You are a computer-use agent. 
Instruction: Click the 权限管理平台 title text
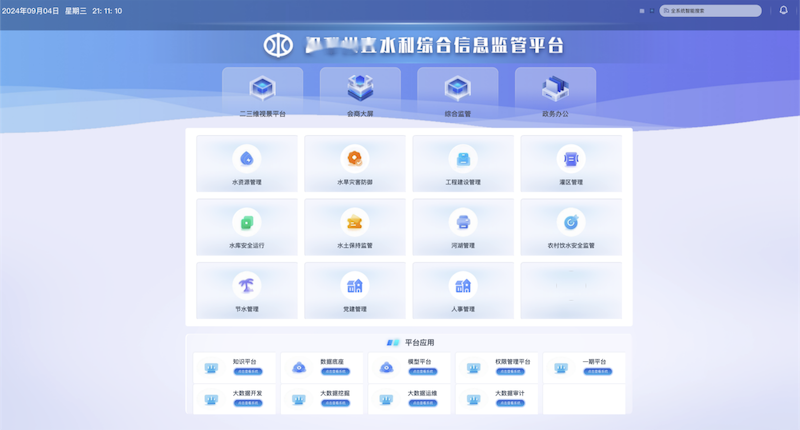point(513,361)
